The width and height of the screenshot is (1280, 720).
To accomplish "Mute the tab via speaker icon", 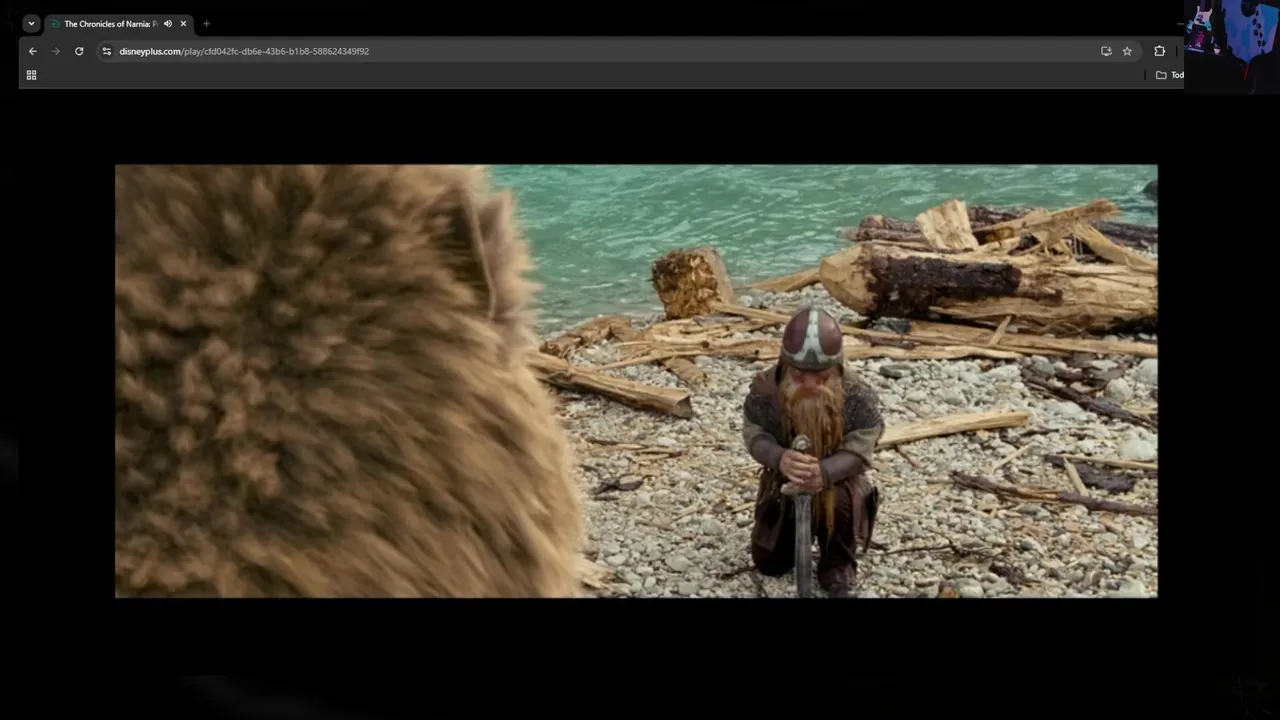I will tap(168, 24).
